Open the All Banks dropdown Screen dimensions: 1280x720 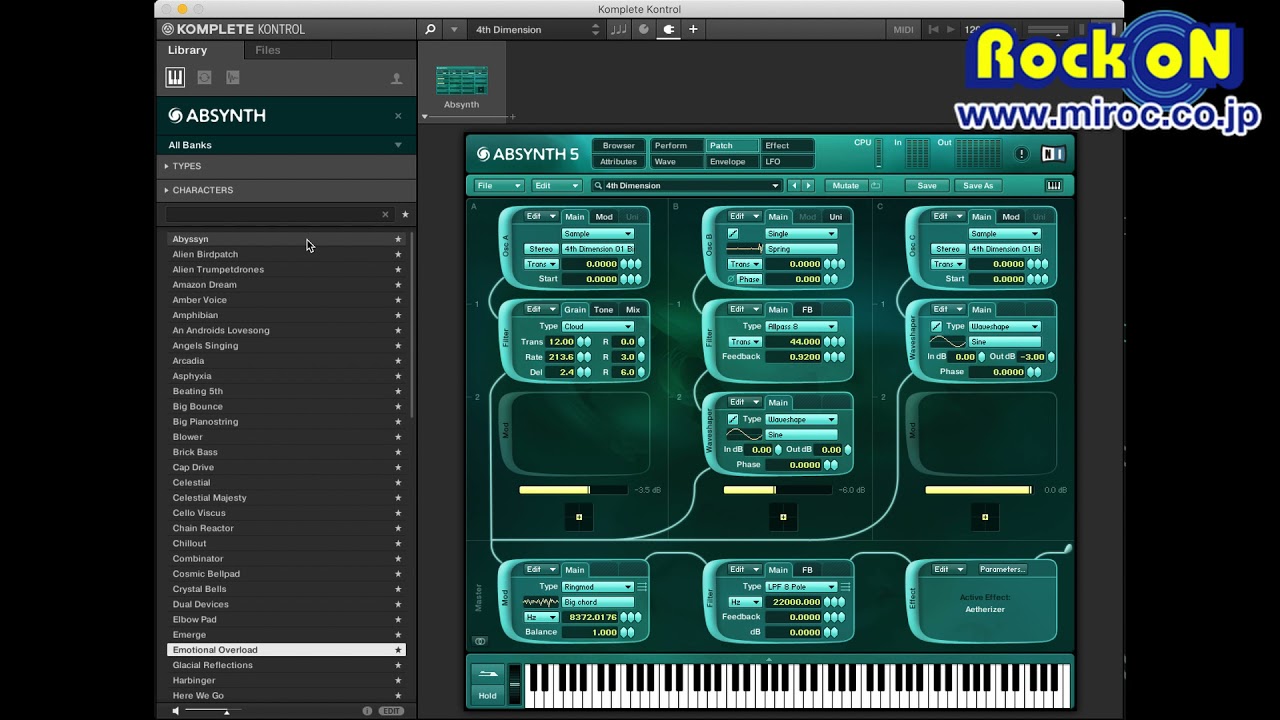point(286,145)
